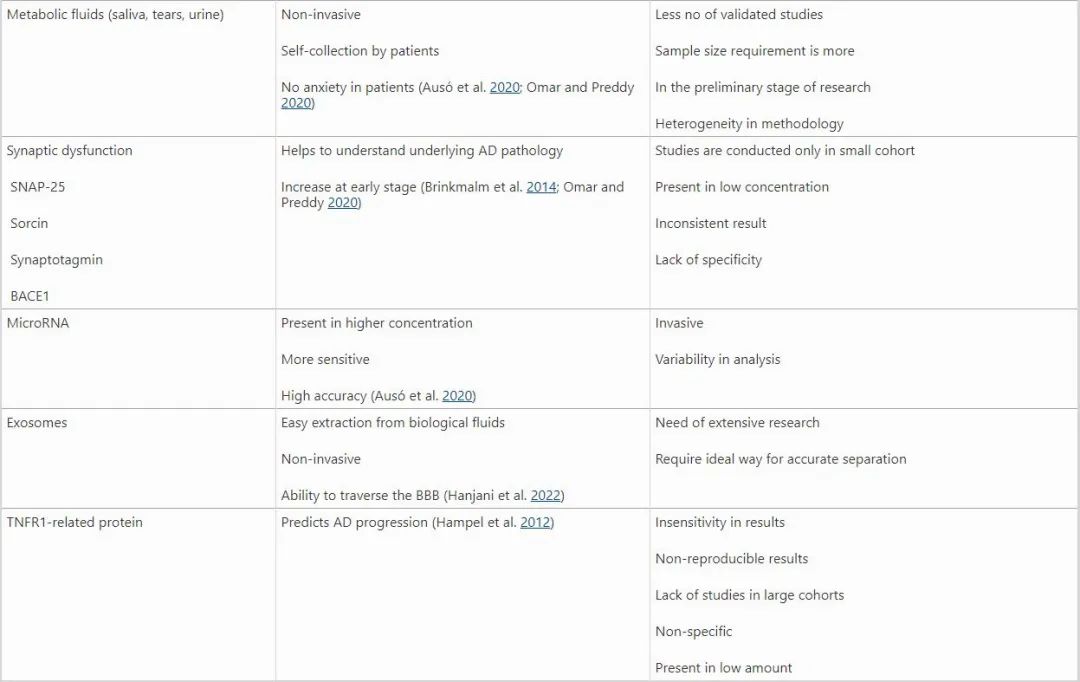The image size is (1080, 682).
Task: Follow the Brinkmalm et al. 2014 reference link
Action: [541, 187]
